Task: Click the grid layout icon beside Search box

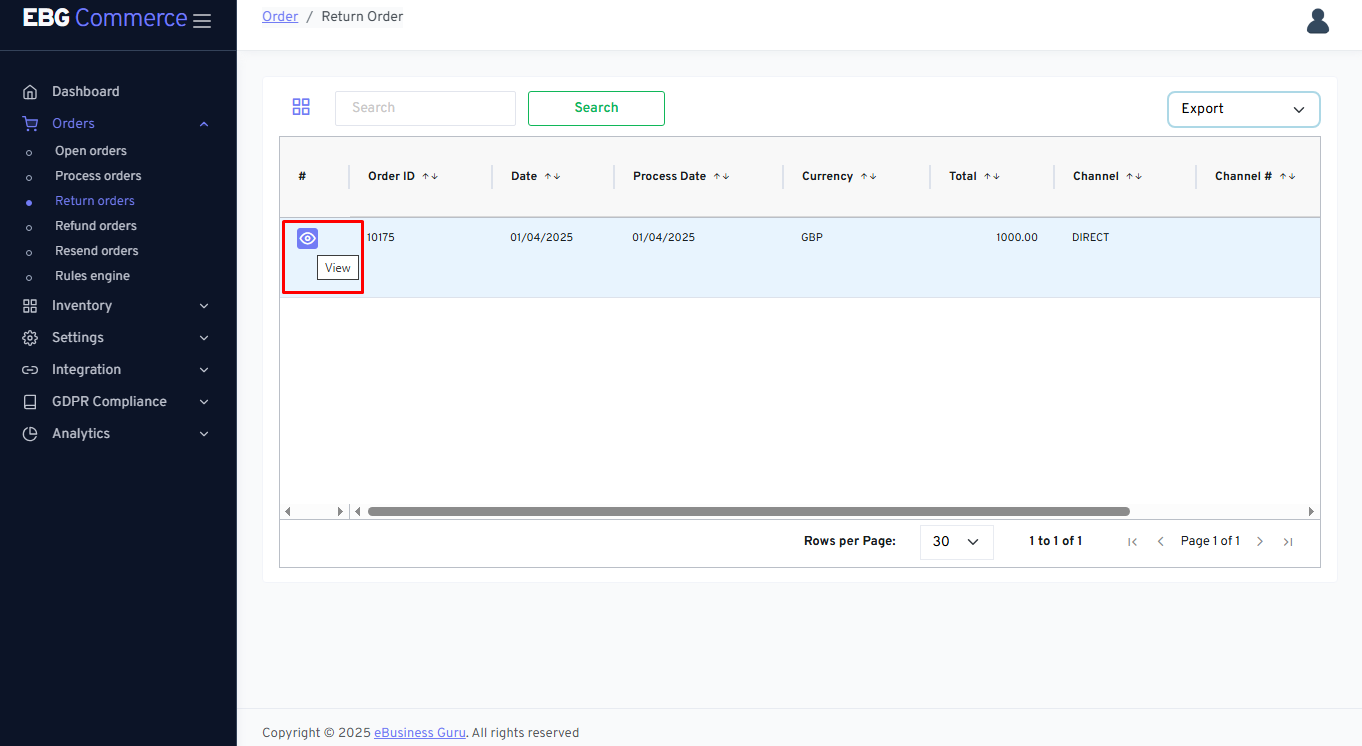Action: [301, 107]
